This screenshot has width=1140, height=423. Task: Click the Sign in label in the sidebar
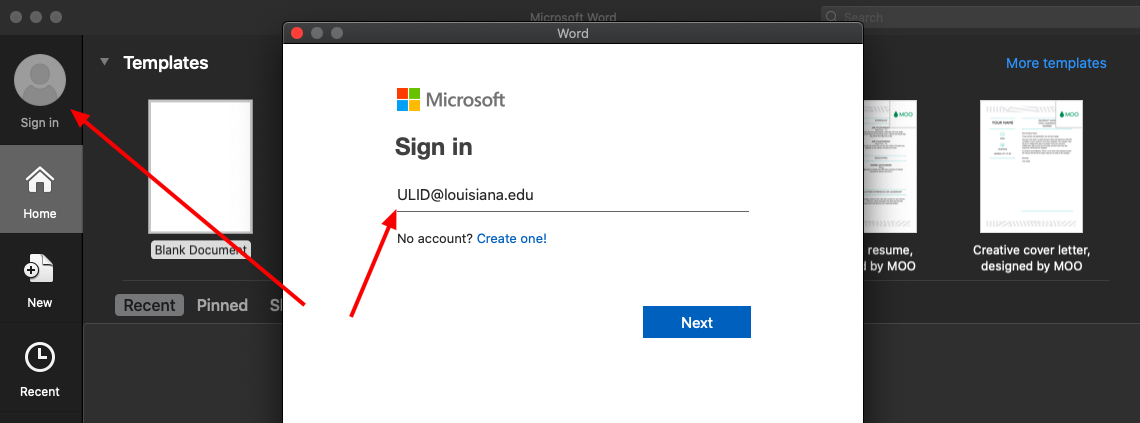pos(40,123)
